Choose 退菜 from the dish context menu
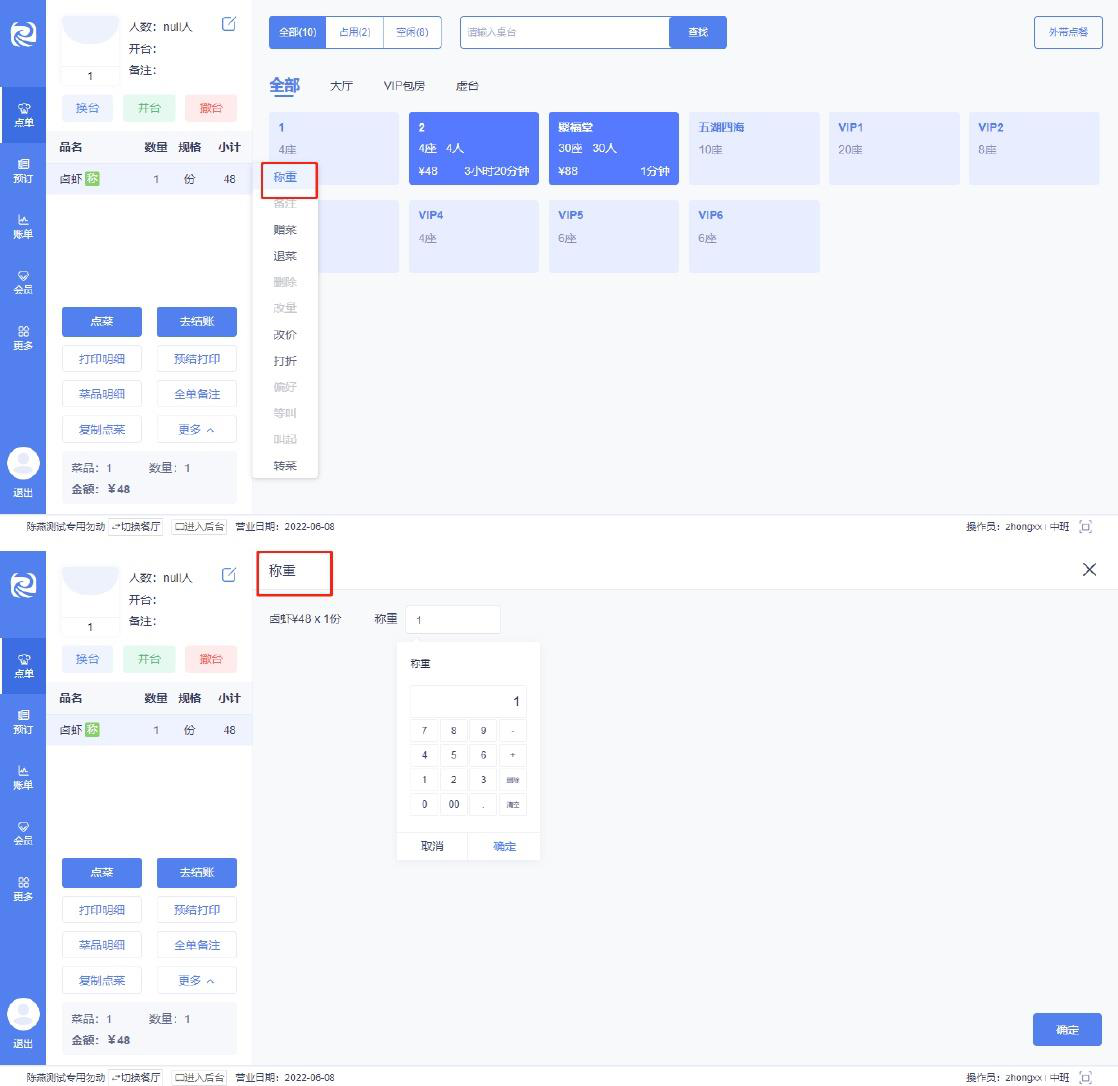 point(285,256)
